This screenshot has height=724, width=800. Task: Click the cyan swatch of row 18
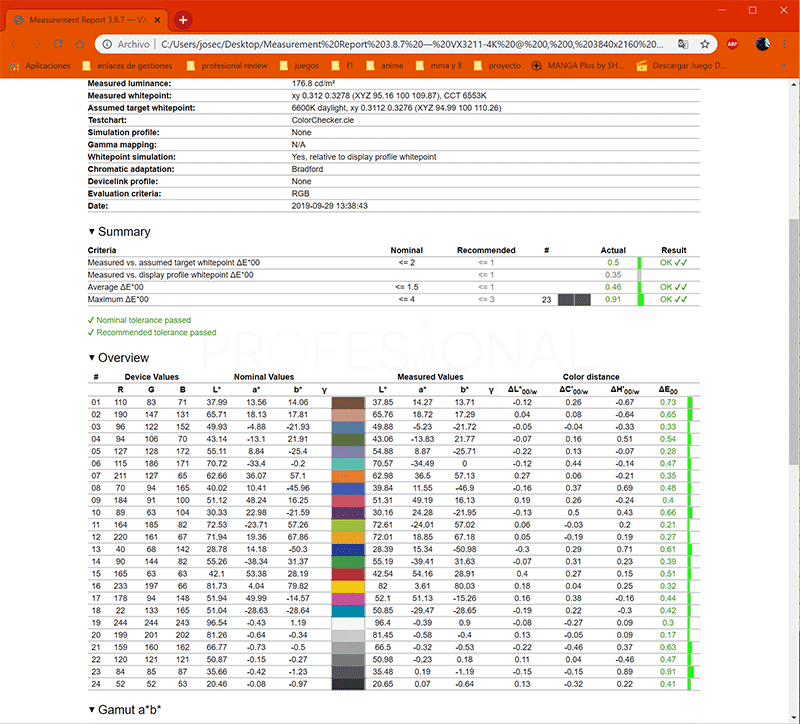[348, 611]
